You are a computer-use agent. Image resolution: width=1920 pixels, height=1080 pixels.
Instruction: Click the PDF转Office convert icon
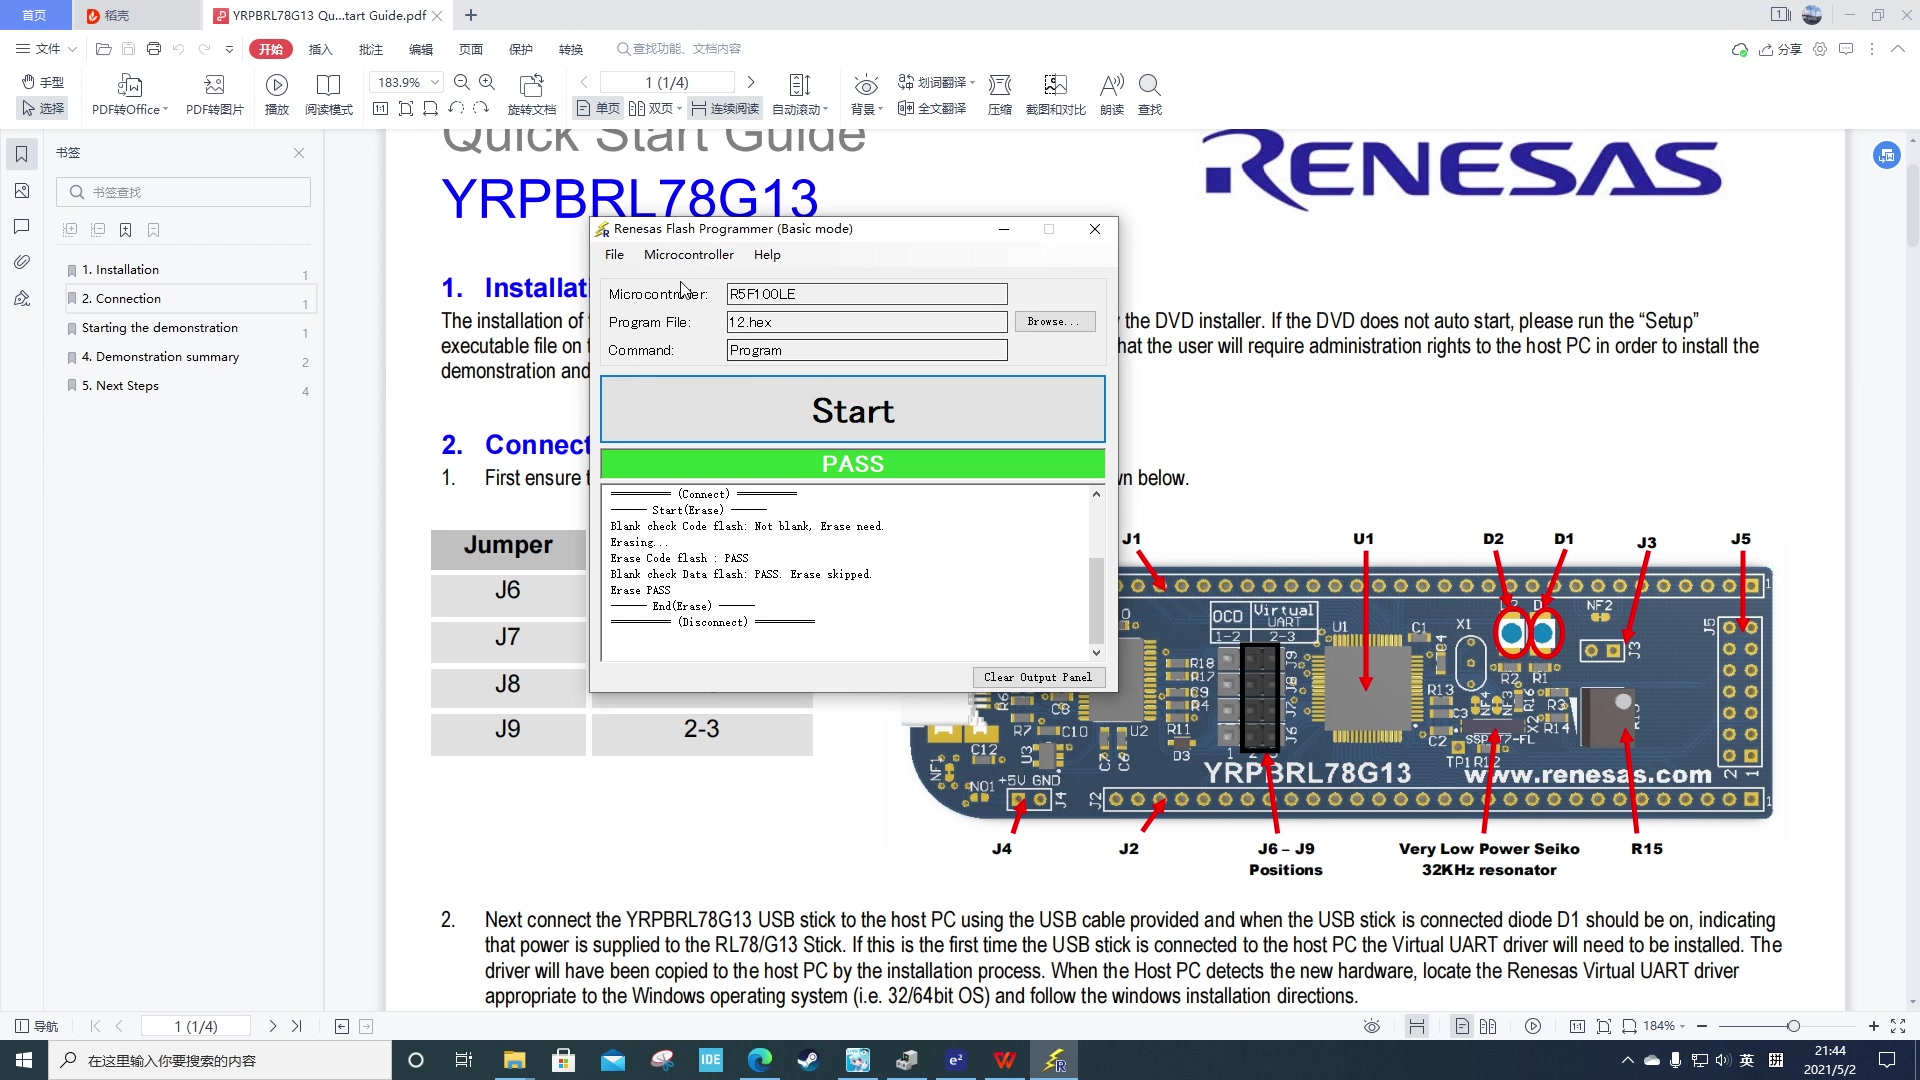[129, 85]
